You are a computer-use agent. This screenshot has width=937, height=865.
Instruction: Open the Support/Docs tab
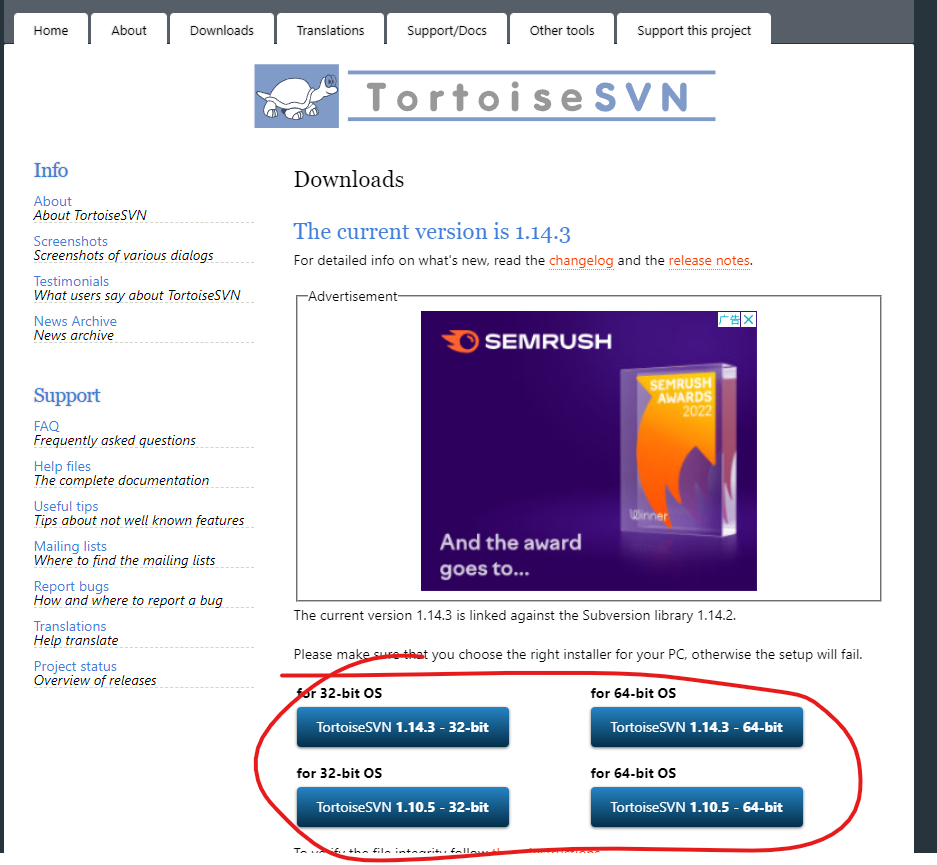[x=447, y=30]
